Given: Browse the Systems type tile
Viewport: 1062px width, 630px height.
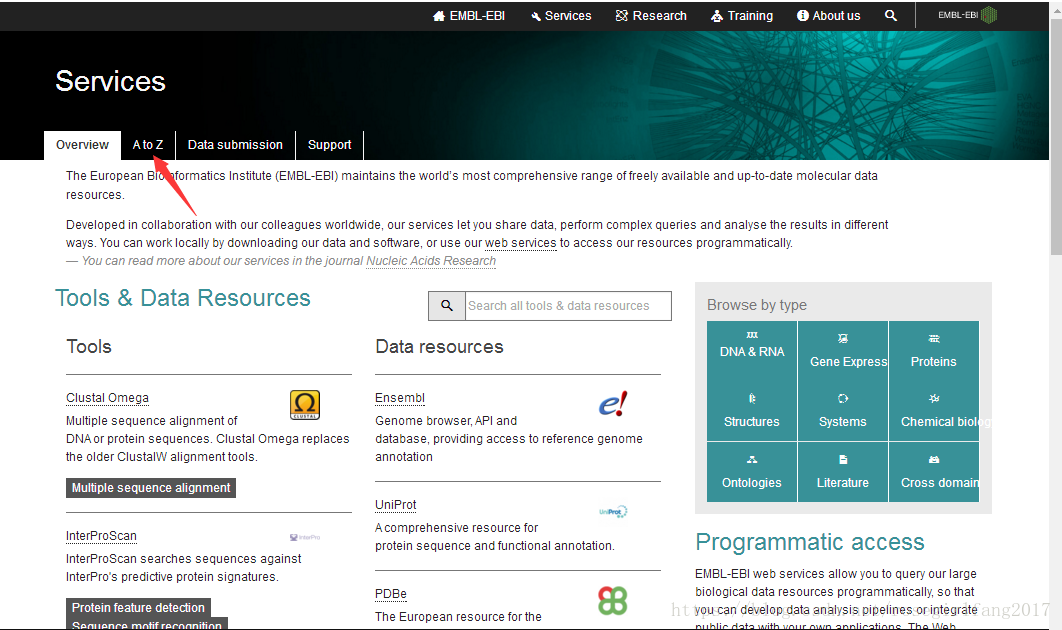Looking at the screenshot, I should point(843,411).
